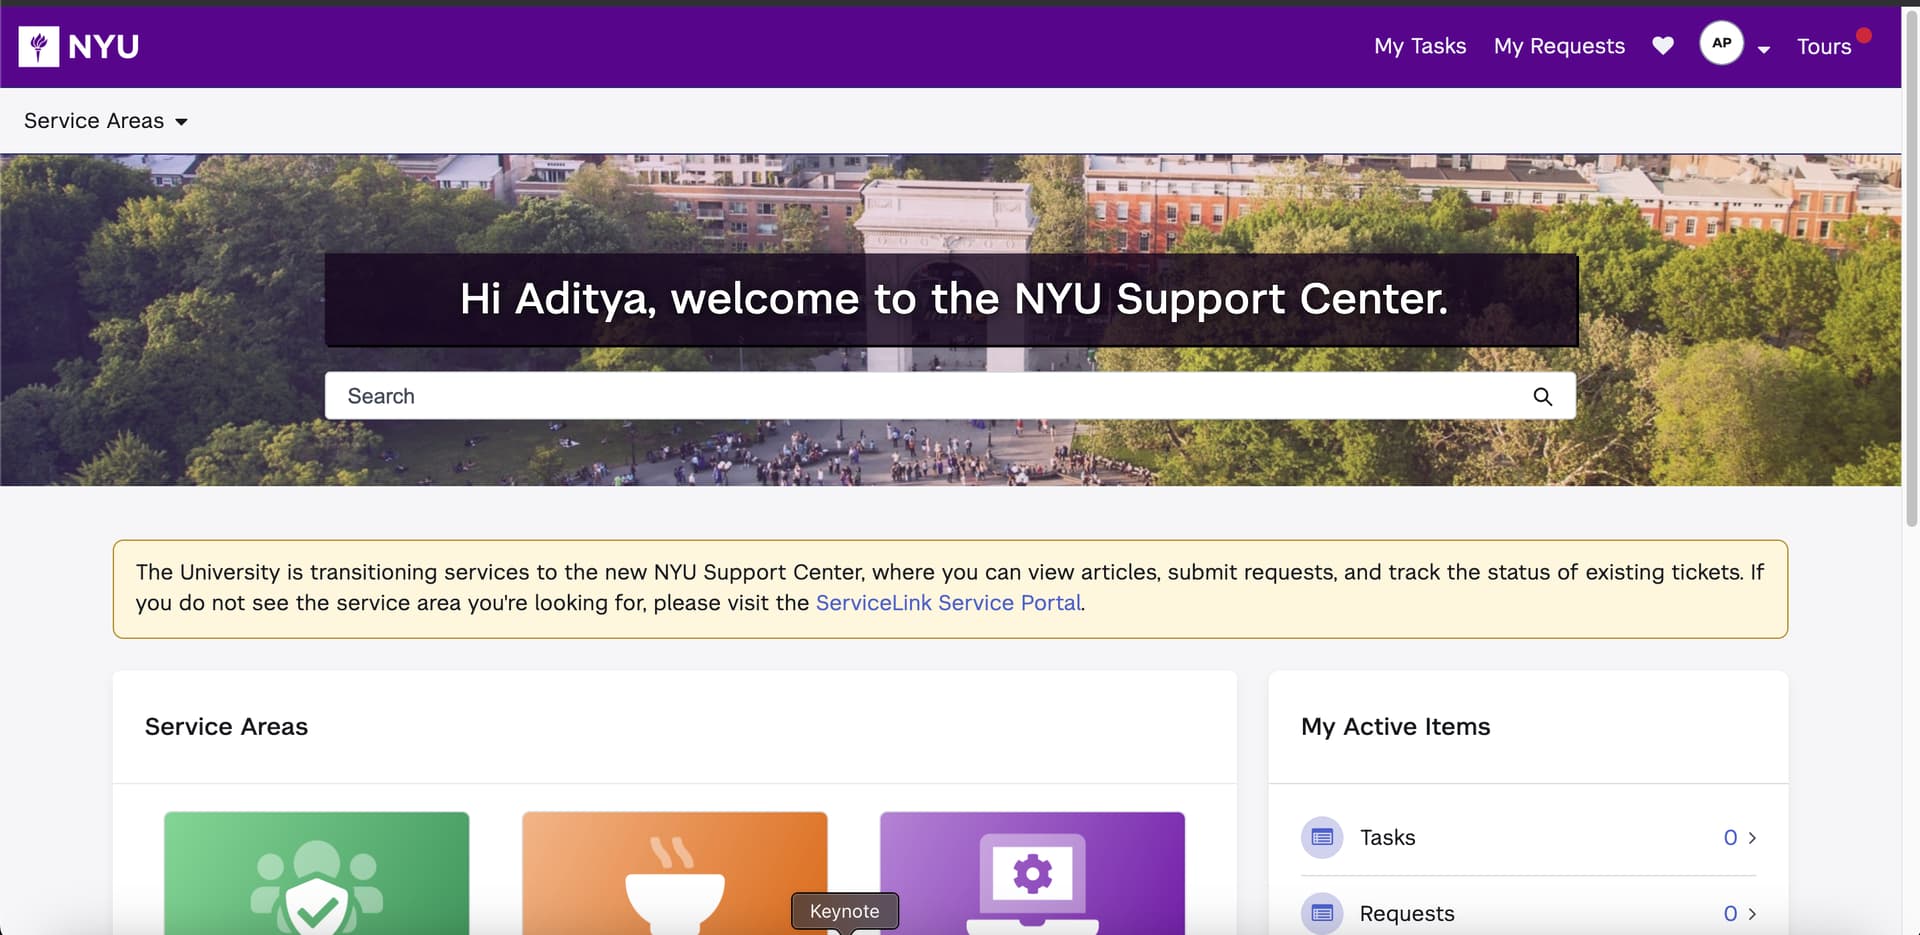
Task: Click the NYU torch logo
Action: [x=39, y=46]
